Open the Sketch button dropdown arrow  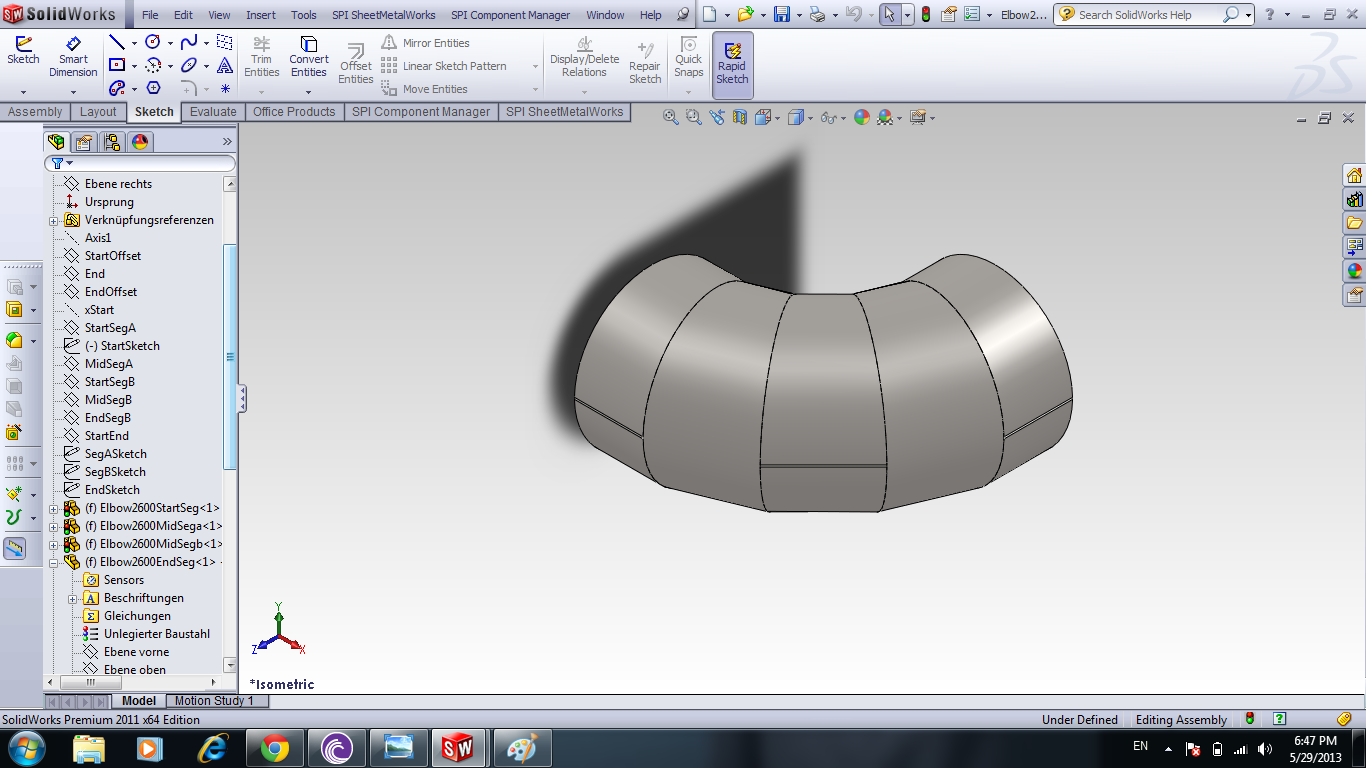pos(22,92)
